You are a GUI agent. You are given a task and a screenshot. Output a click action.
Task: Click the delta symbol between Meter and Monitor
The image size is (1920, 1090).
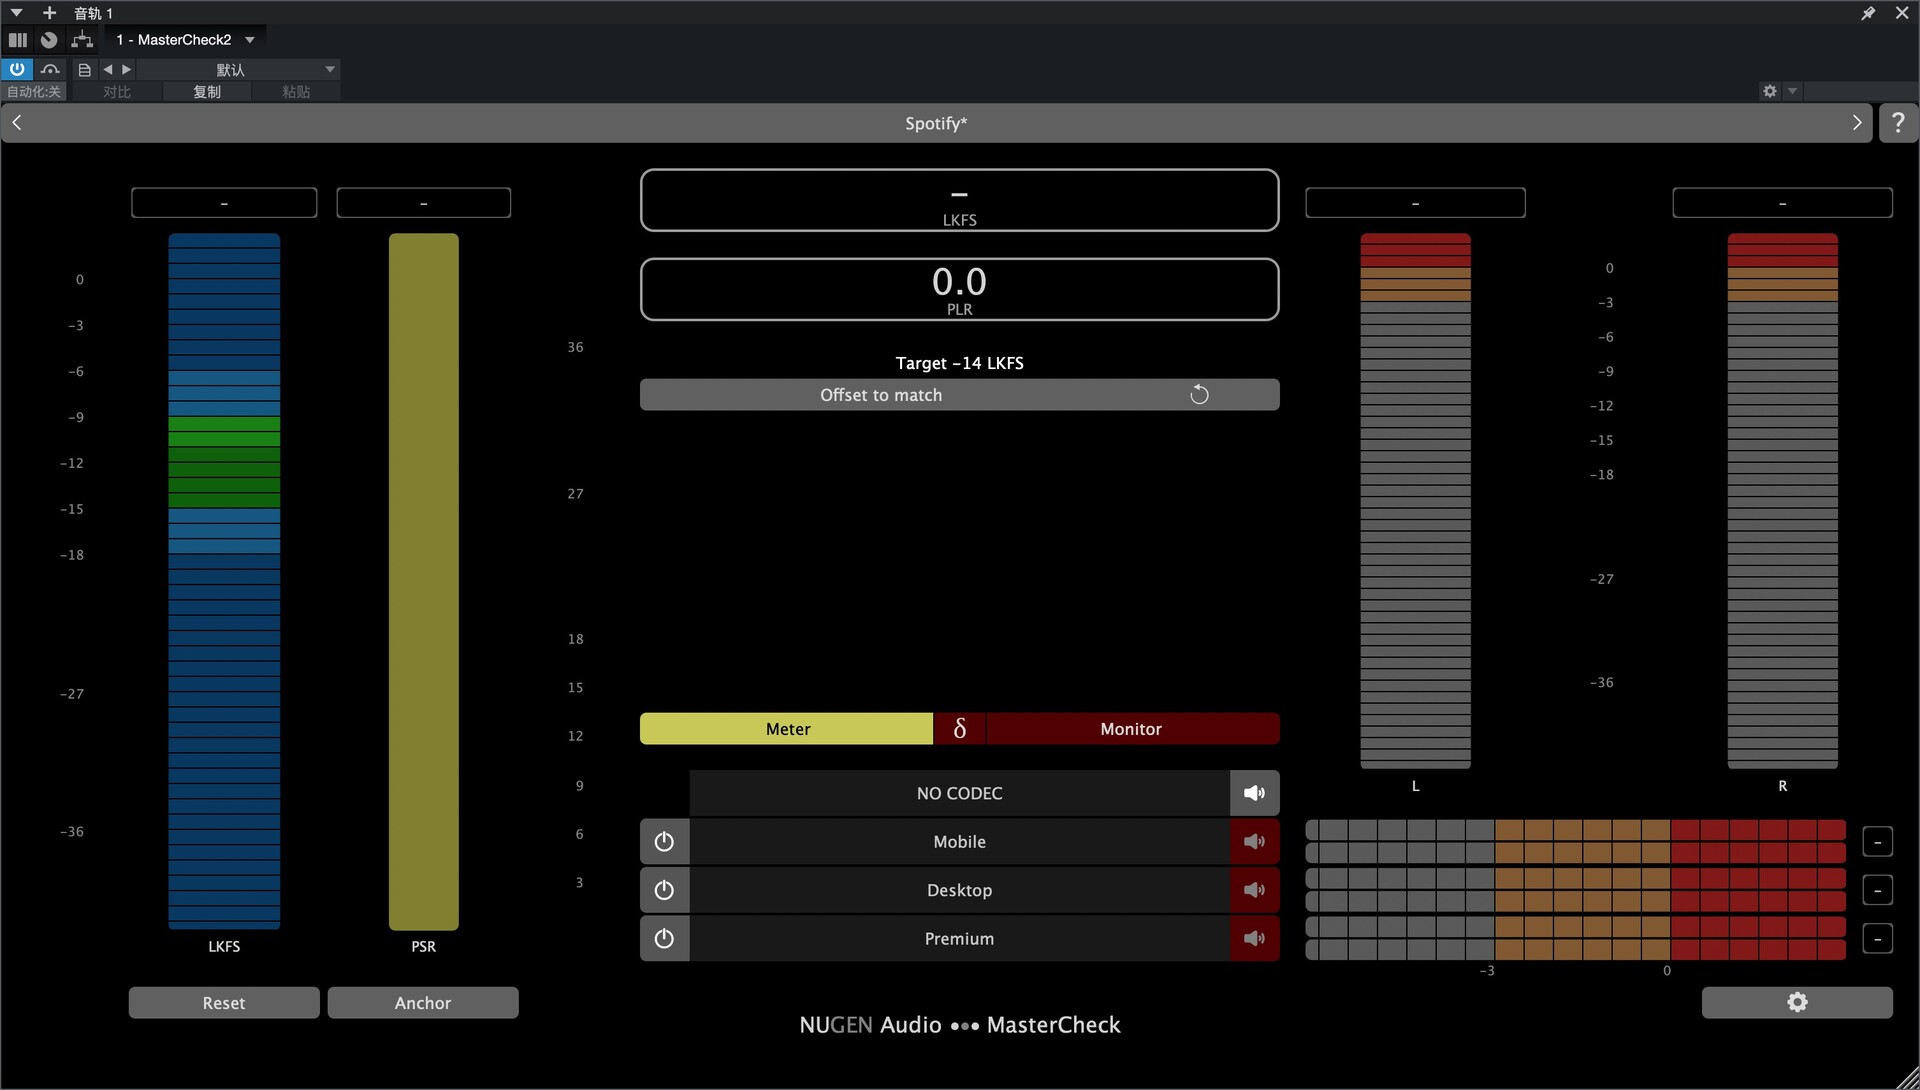pos(959,729)
